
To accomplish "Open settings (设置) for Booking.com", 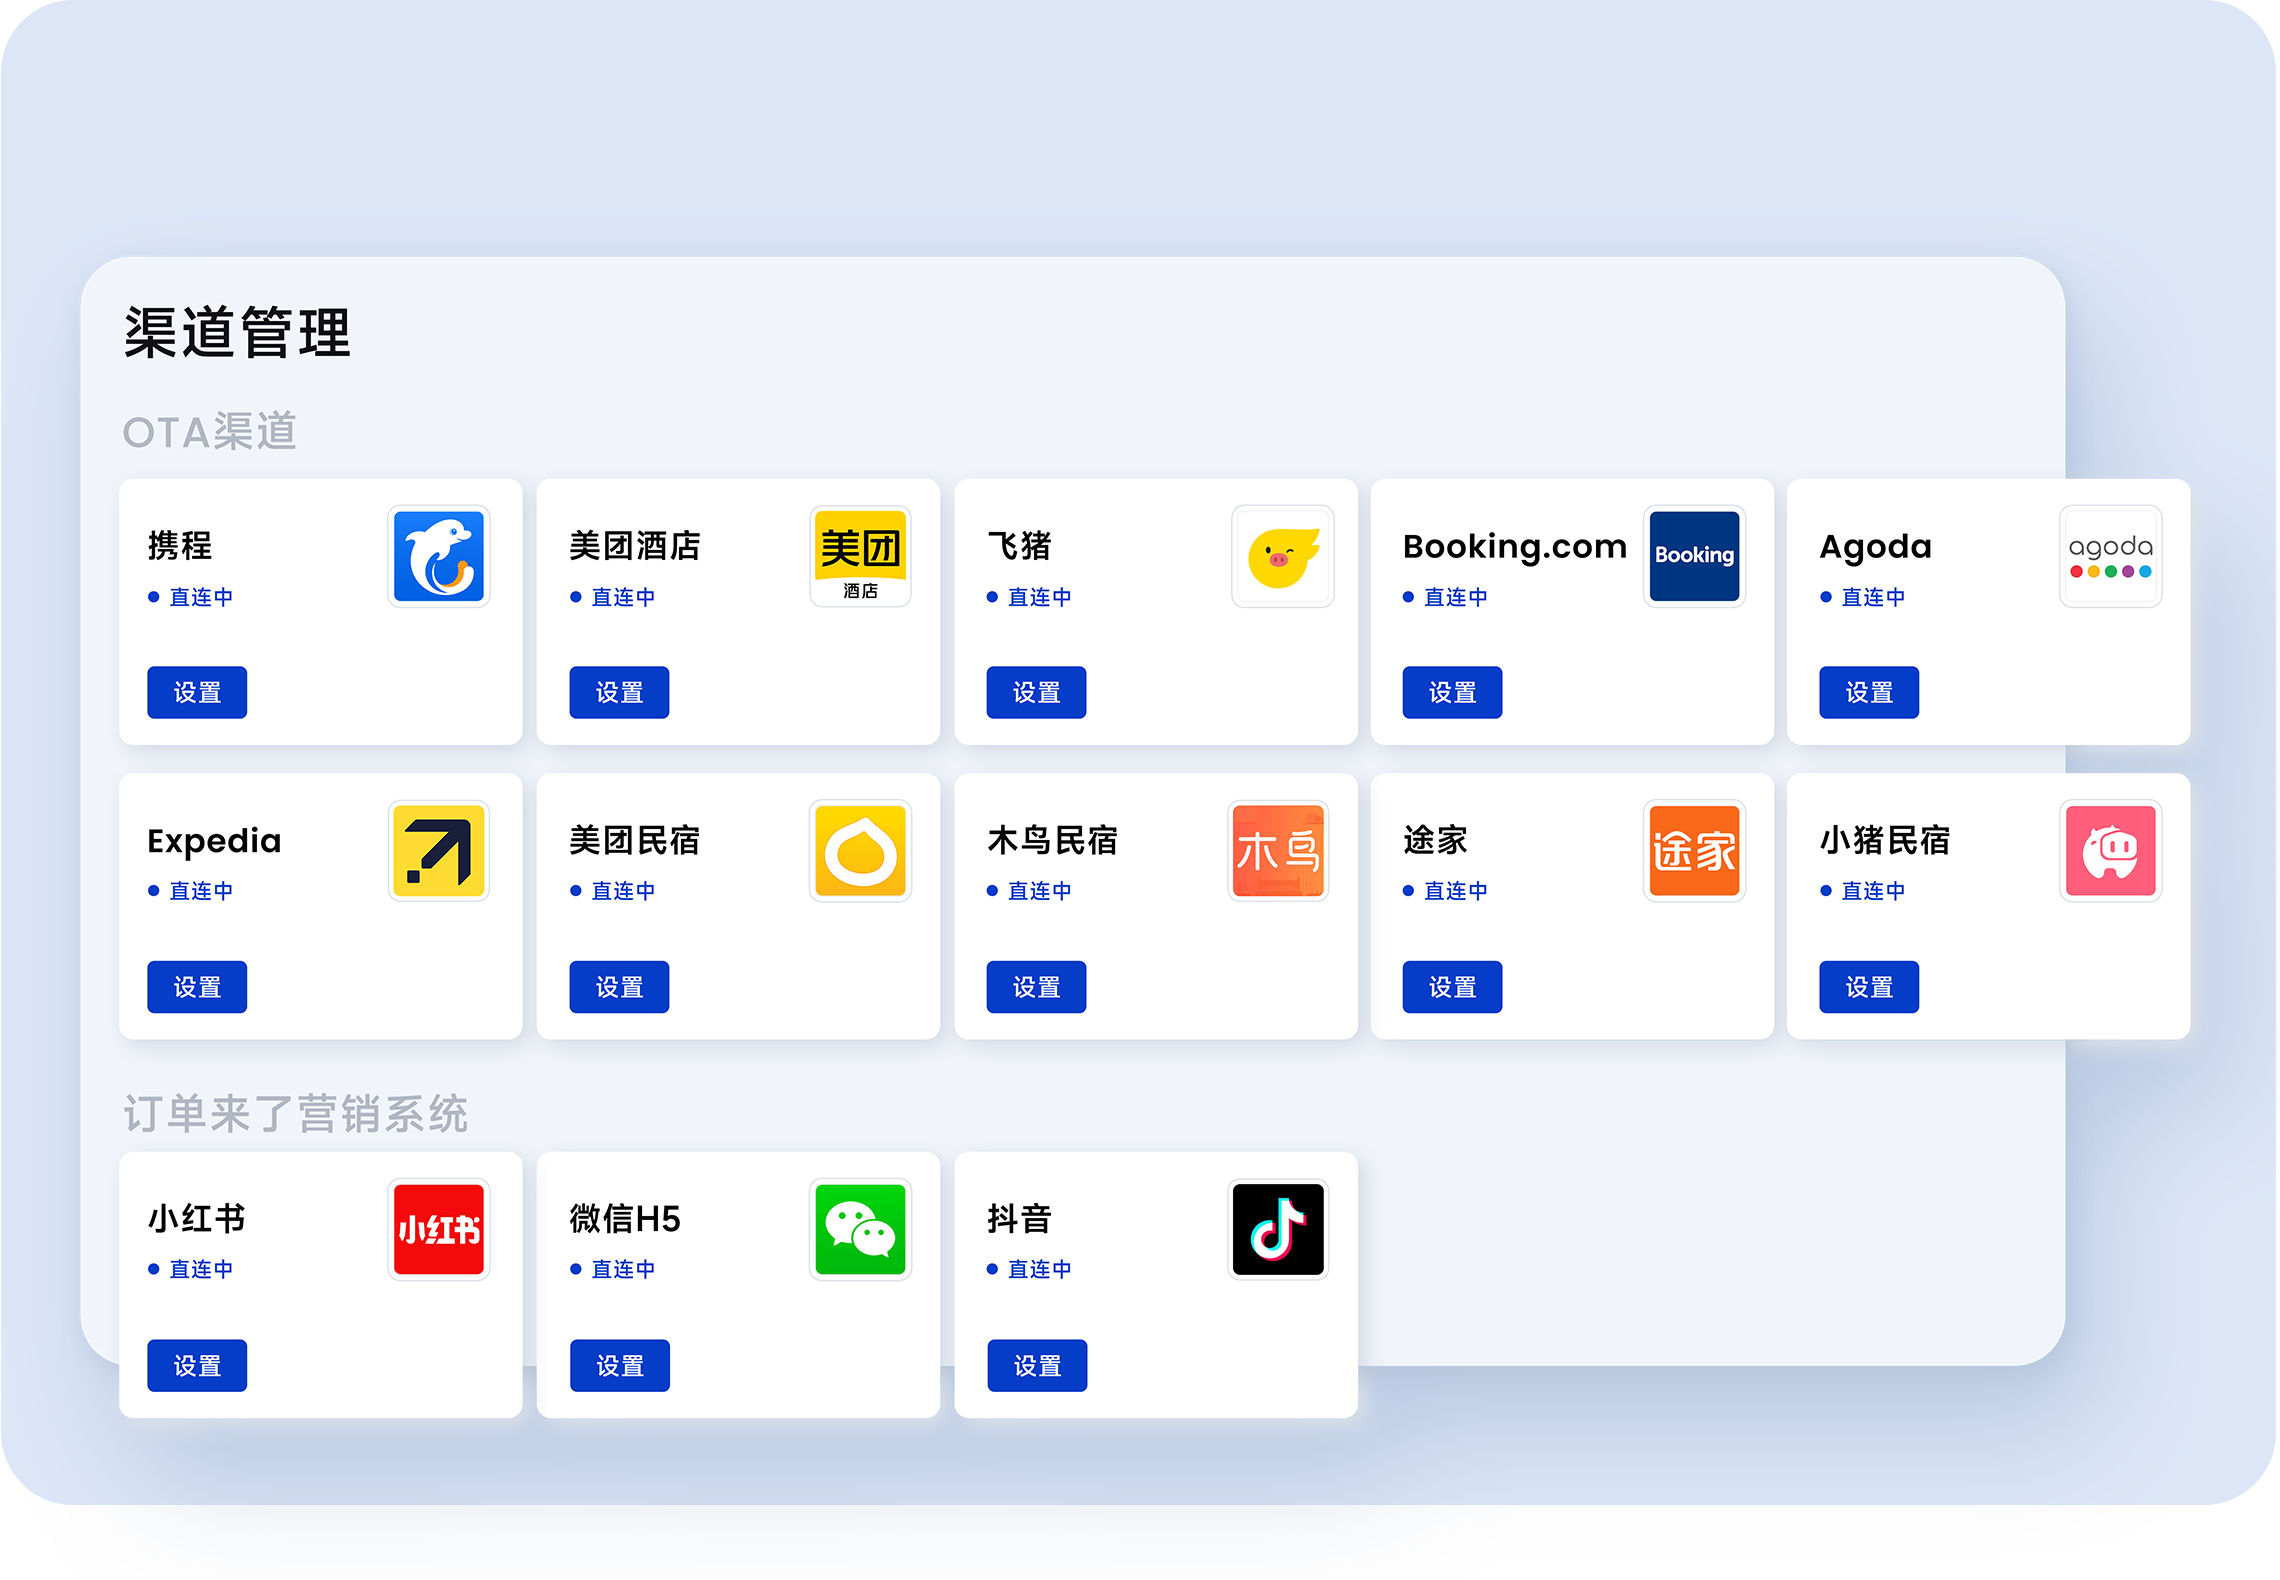I will (x=1452, y=692).
